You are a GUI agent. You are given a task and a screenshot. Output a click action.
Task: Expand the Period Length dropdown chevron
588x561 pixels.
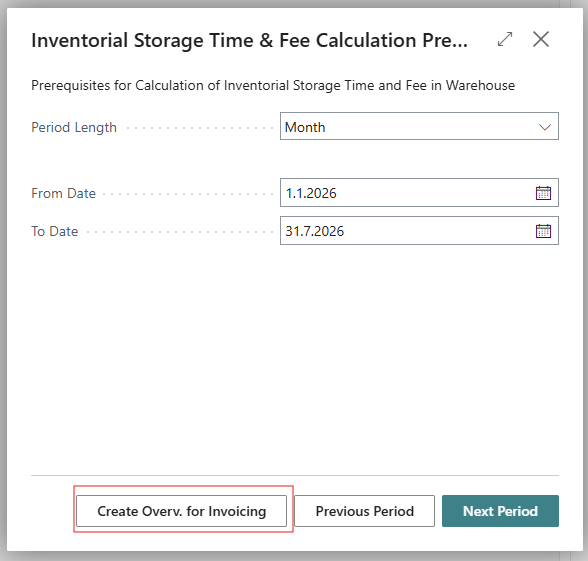(544, 127)
